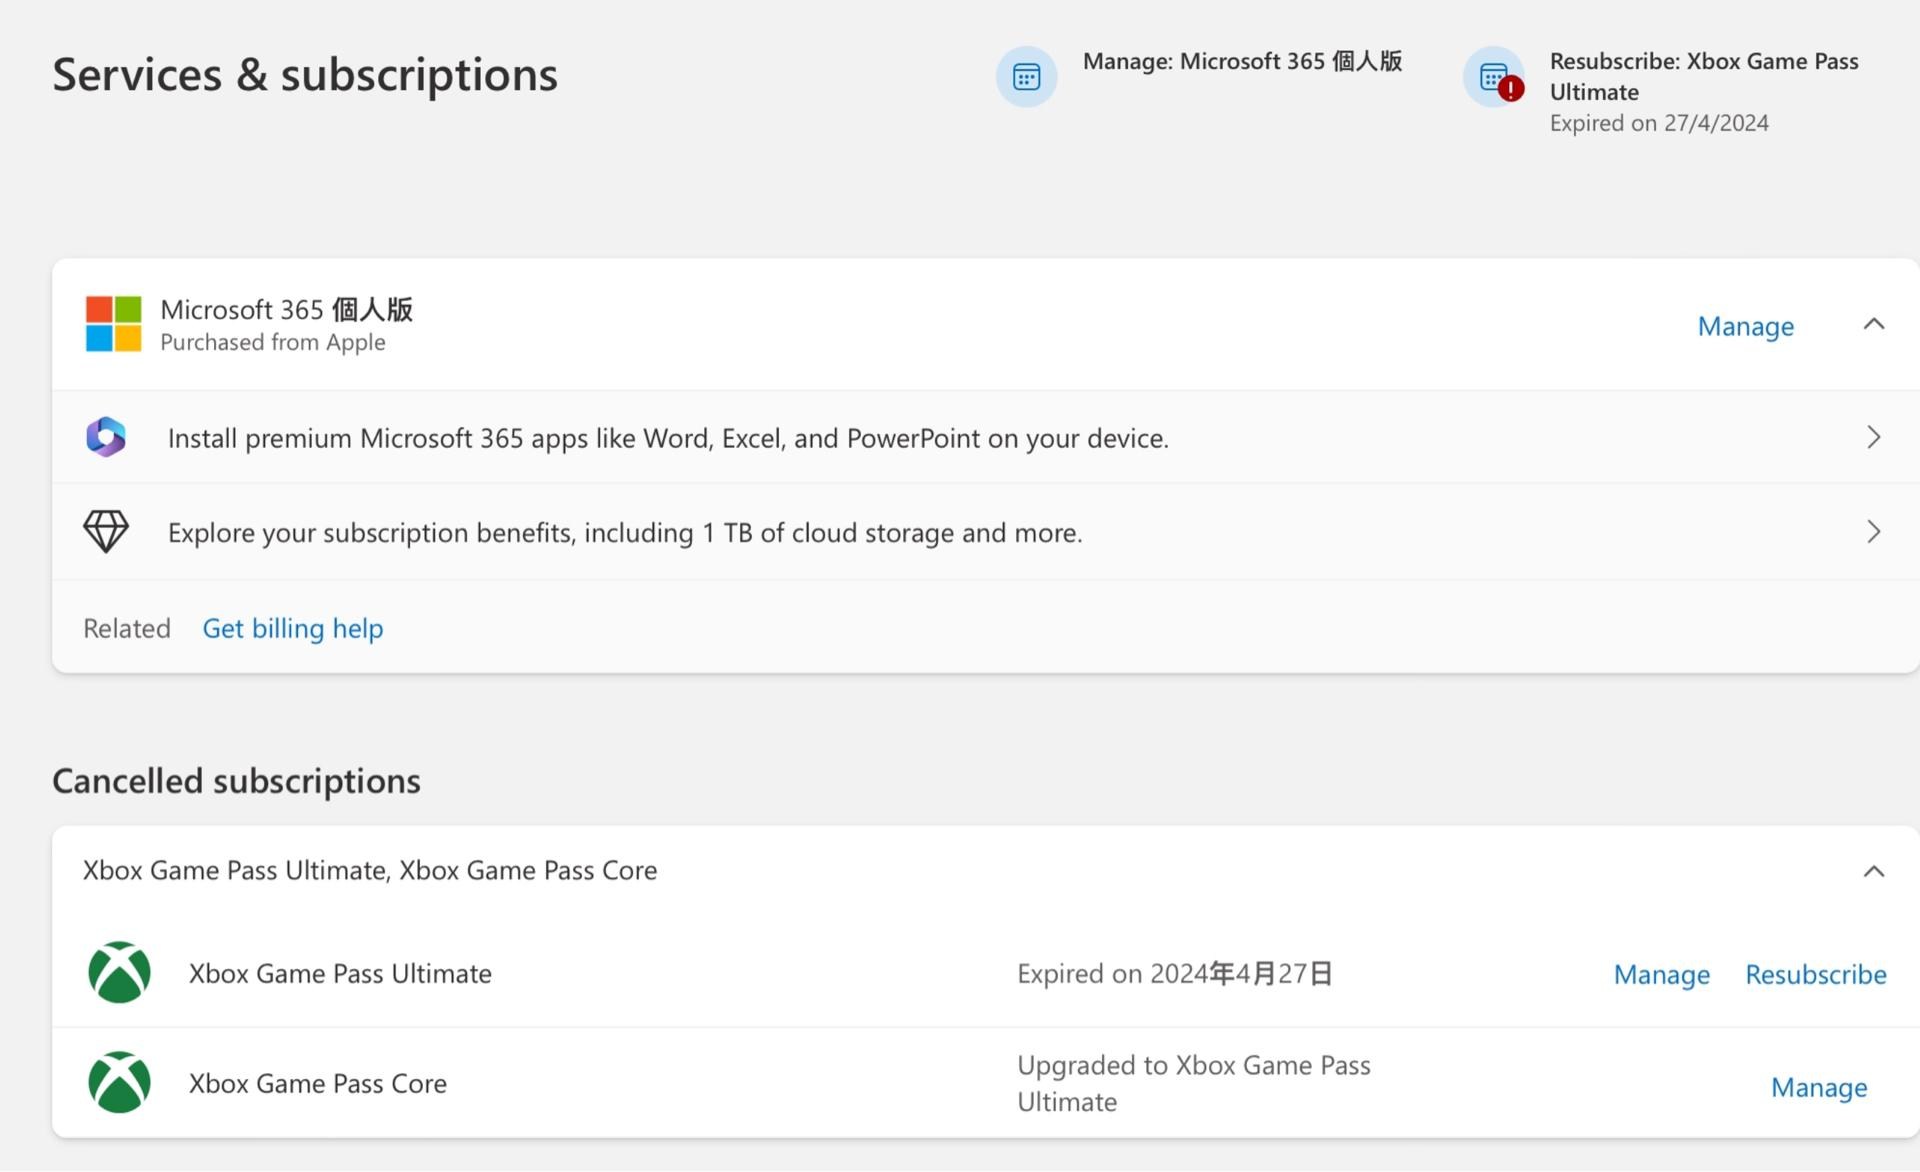Click Manage beside Xbox Game Pass Ultimate
Viewport: 1920px width, 1172px height.
click(x=1660, y=974)
